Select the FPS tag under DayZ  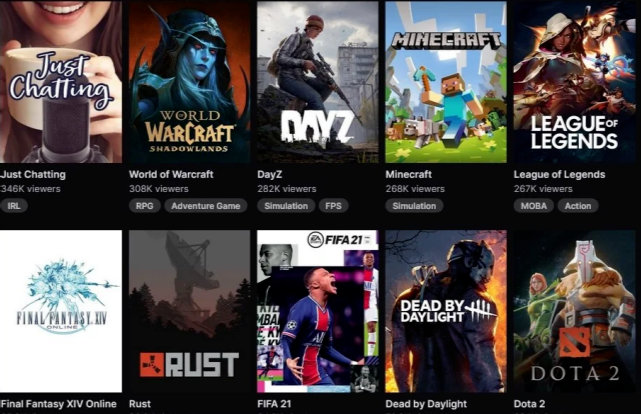pos(333,206)
